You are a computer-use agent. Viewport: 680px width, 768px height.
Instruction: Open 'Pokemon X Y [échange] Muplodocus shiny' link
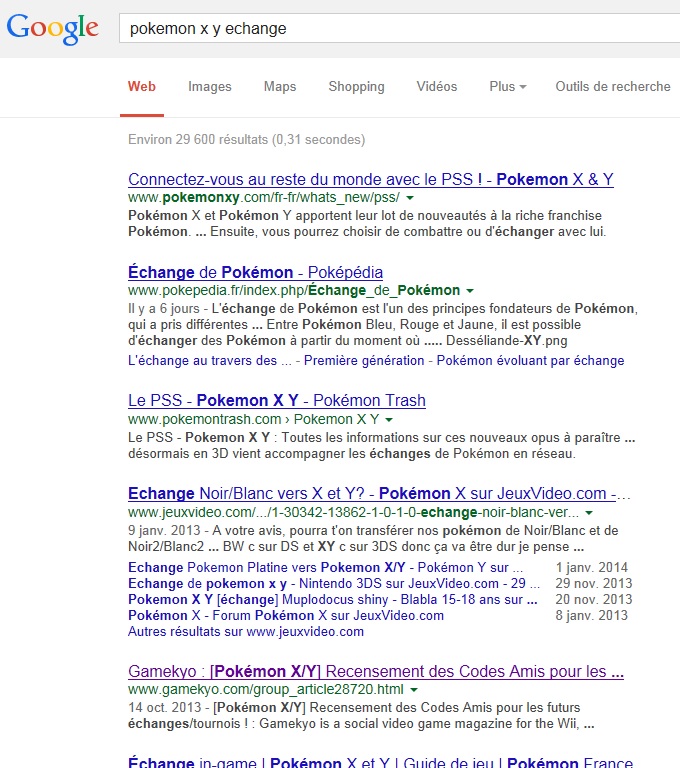pyautogui.click(x=333, y=600)
